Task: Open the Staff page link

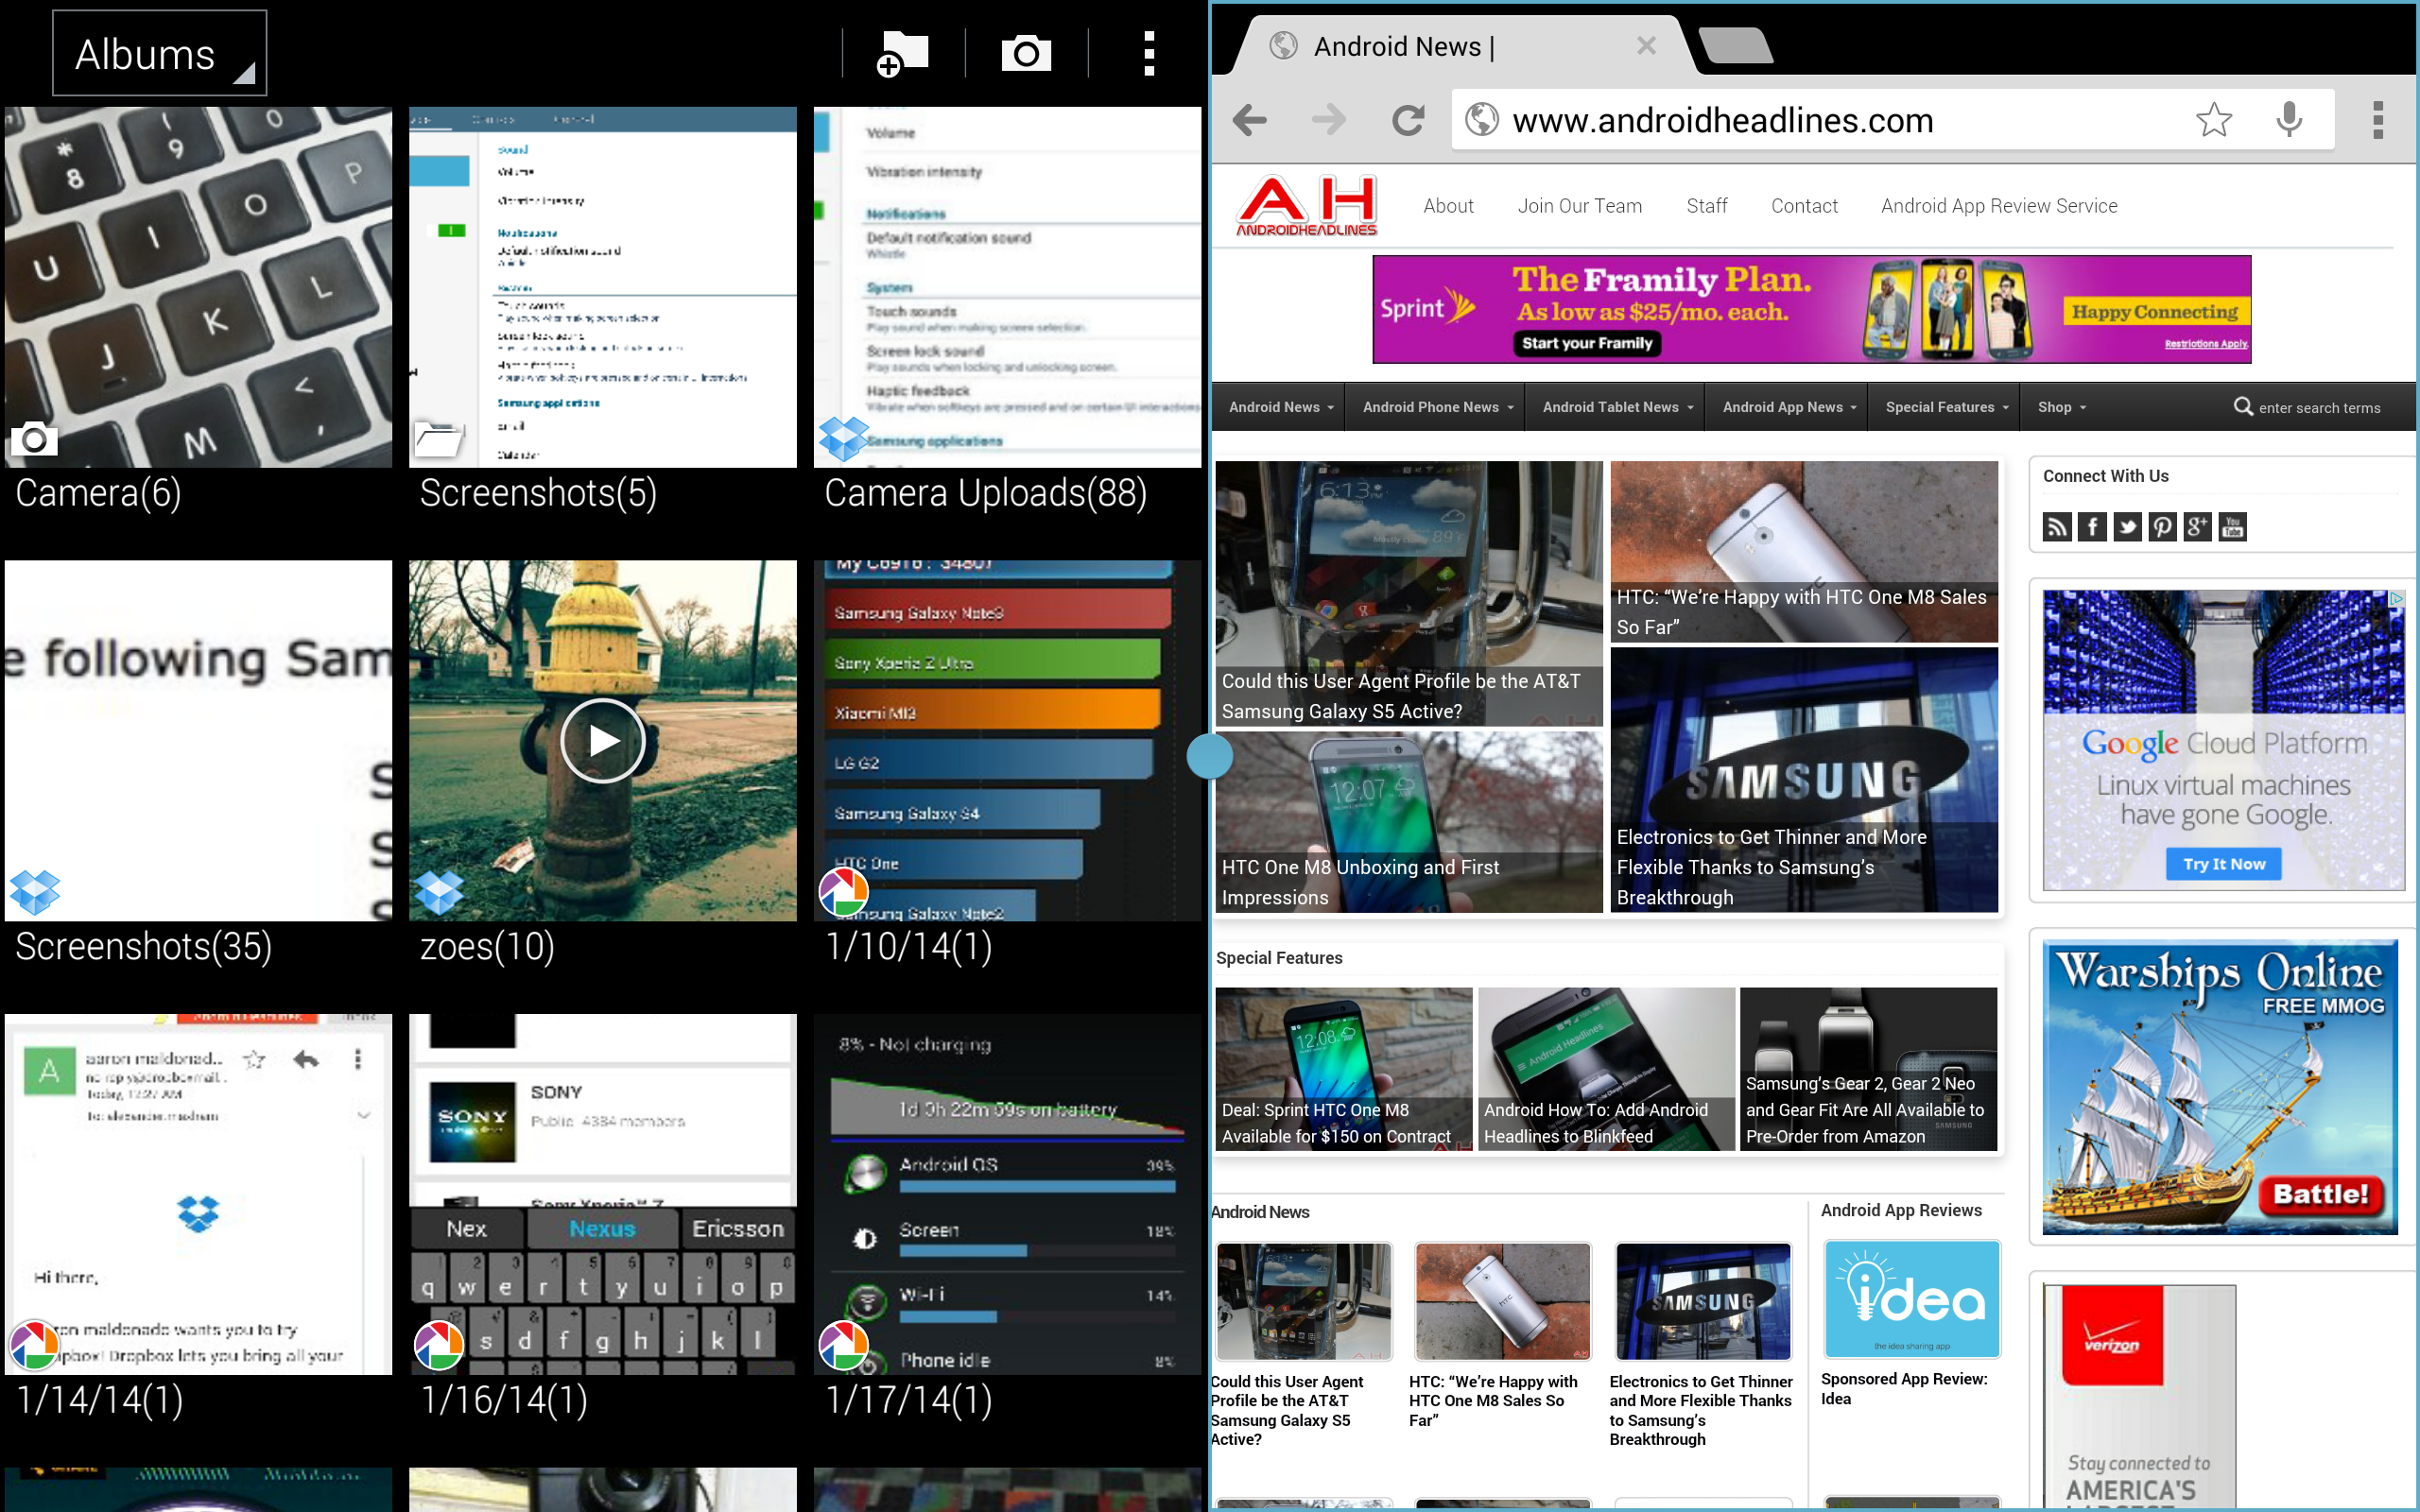Action: coord(1706,206)
